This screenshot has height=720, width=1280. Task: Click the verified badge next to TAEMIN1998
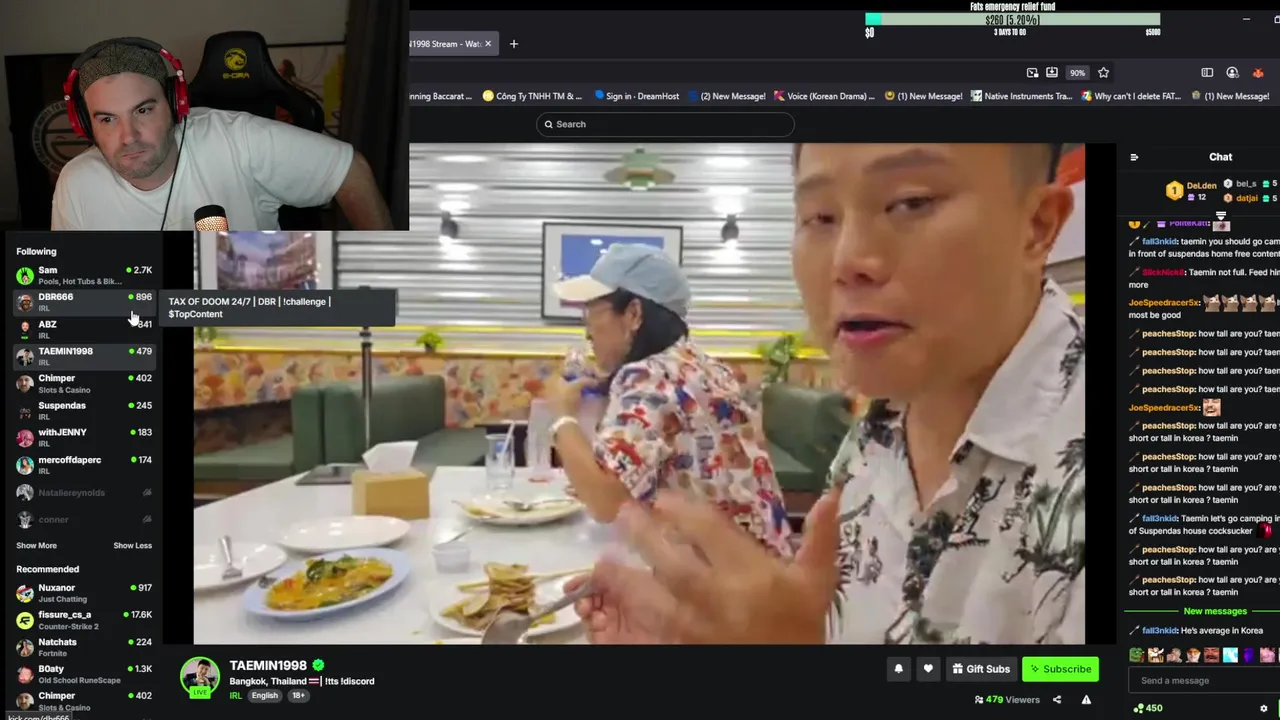pyautogui.click(x=318, y=665)
